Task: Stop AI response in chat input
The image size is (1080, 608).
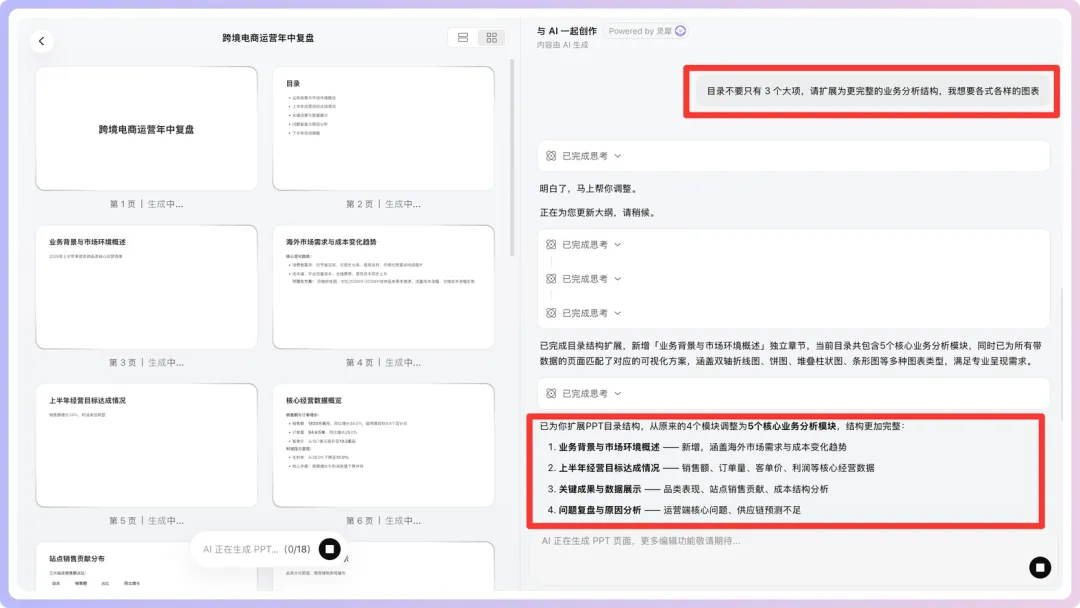Action: coord(1040,567)
